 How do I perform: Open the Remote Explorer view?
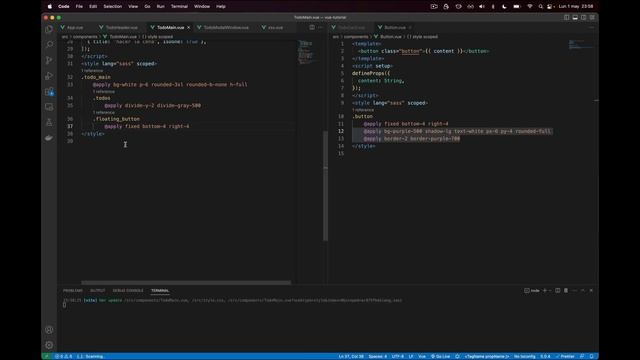point(49,107)
